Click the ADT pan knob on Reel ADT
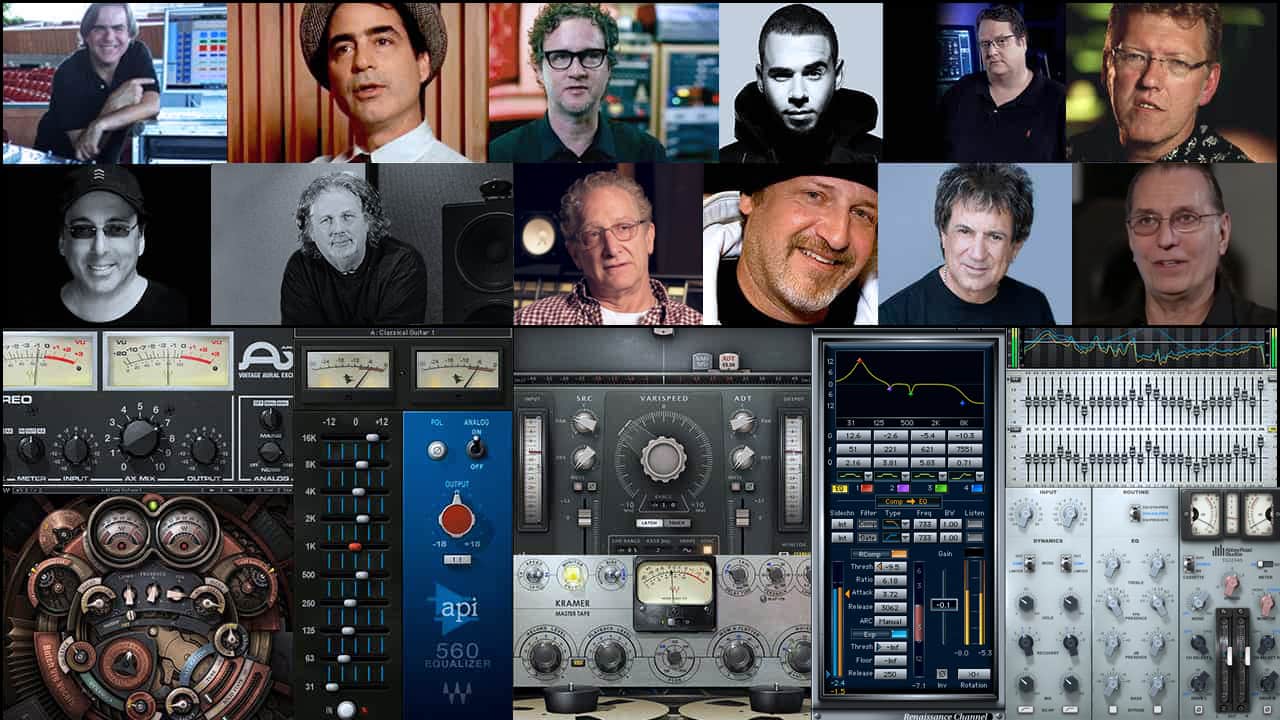Image resolution: width=1280 pixels, height=720 pixels. pos(742,422)
